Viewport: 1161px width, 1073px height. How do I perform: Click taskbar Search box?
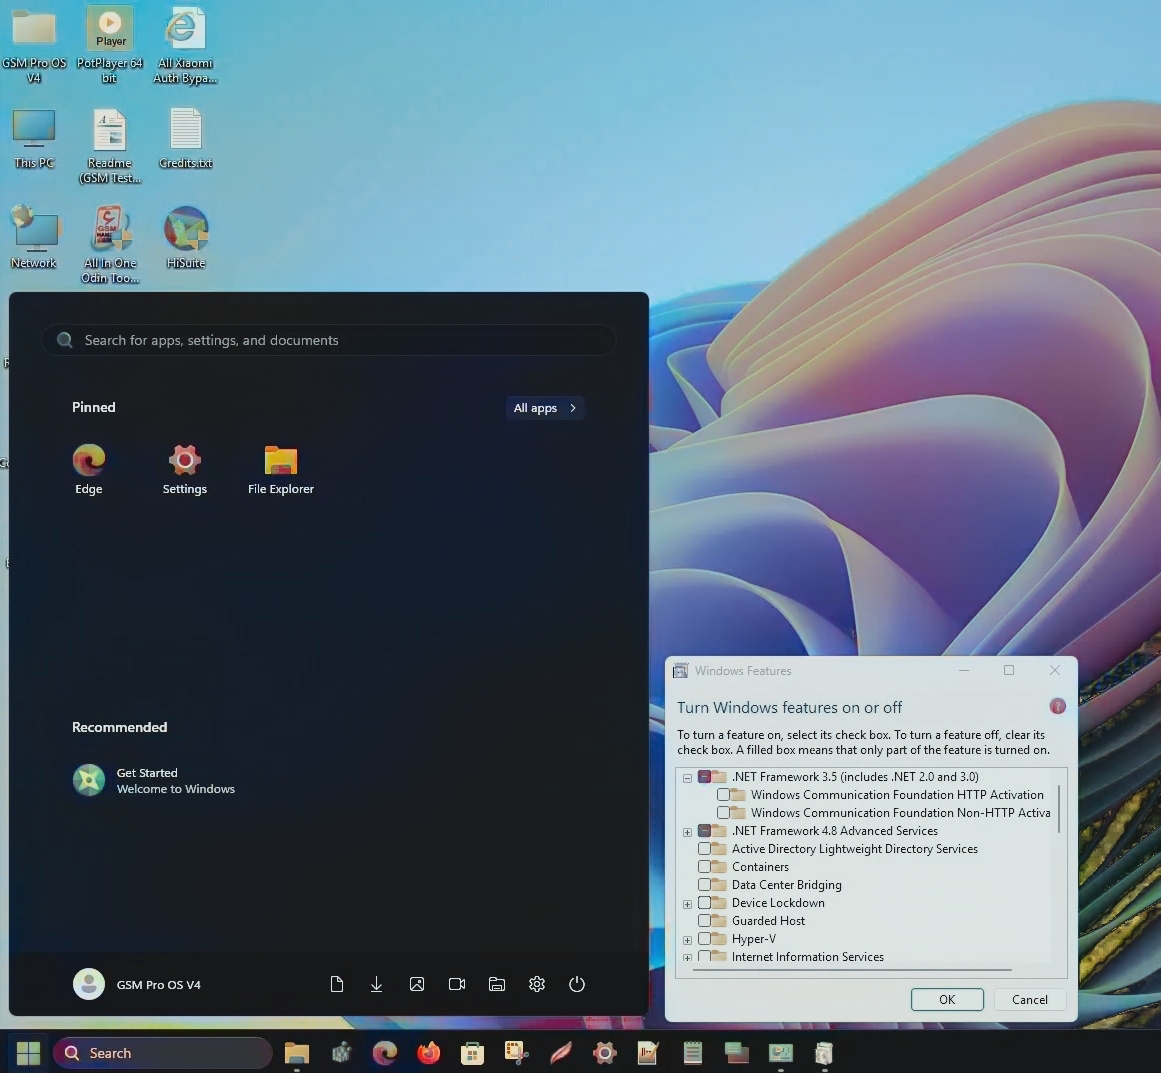[x=163, y=1052]
